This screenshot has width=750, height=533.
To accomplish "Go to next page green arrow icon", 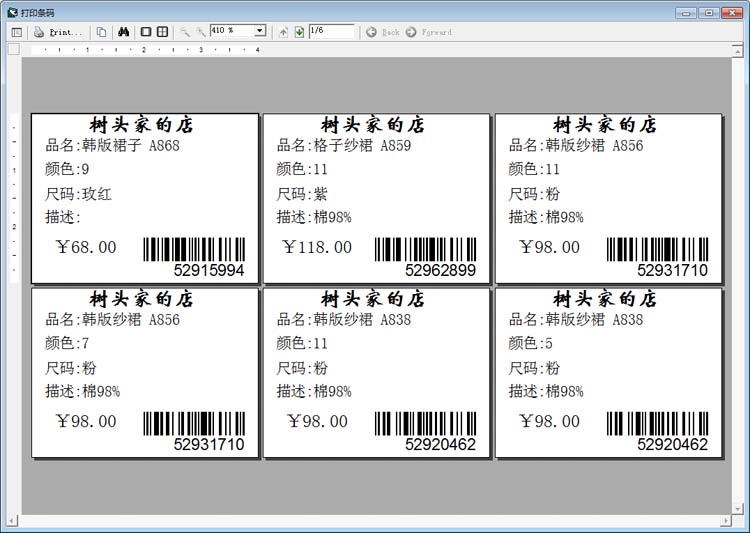I will click(x=299, y=33).
